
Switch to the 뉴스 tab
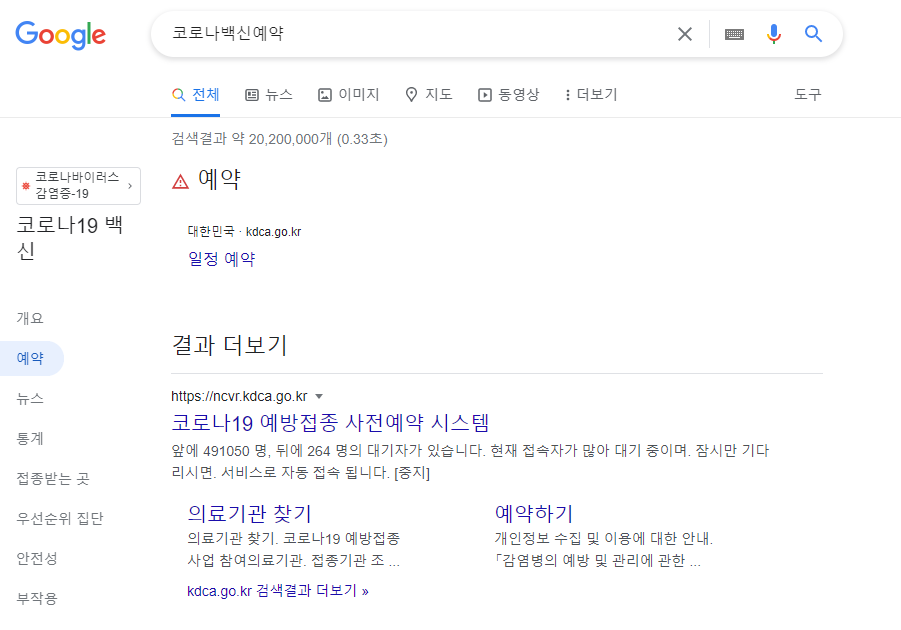(x=269, y=94)
